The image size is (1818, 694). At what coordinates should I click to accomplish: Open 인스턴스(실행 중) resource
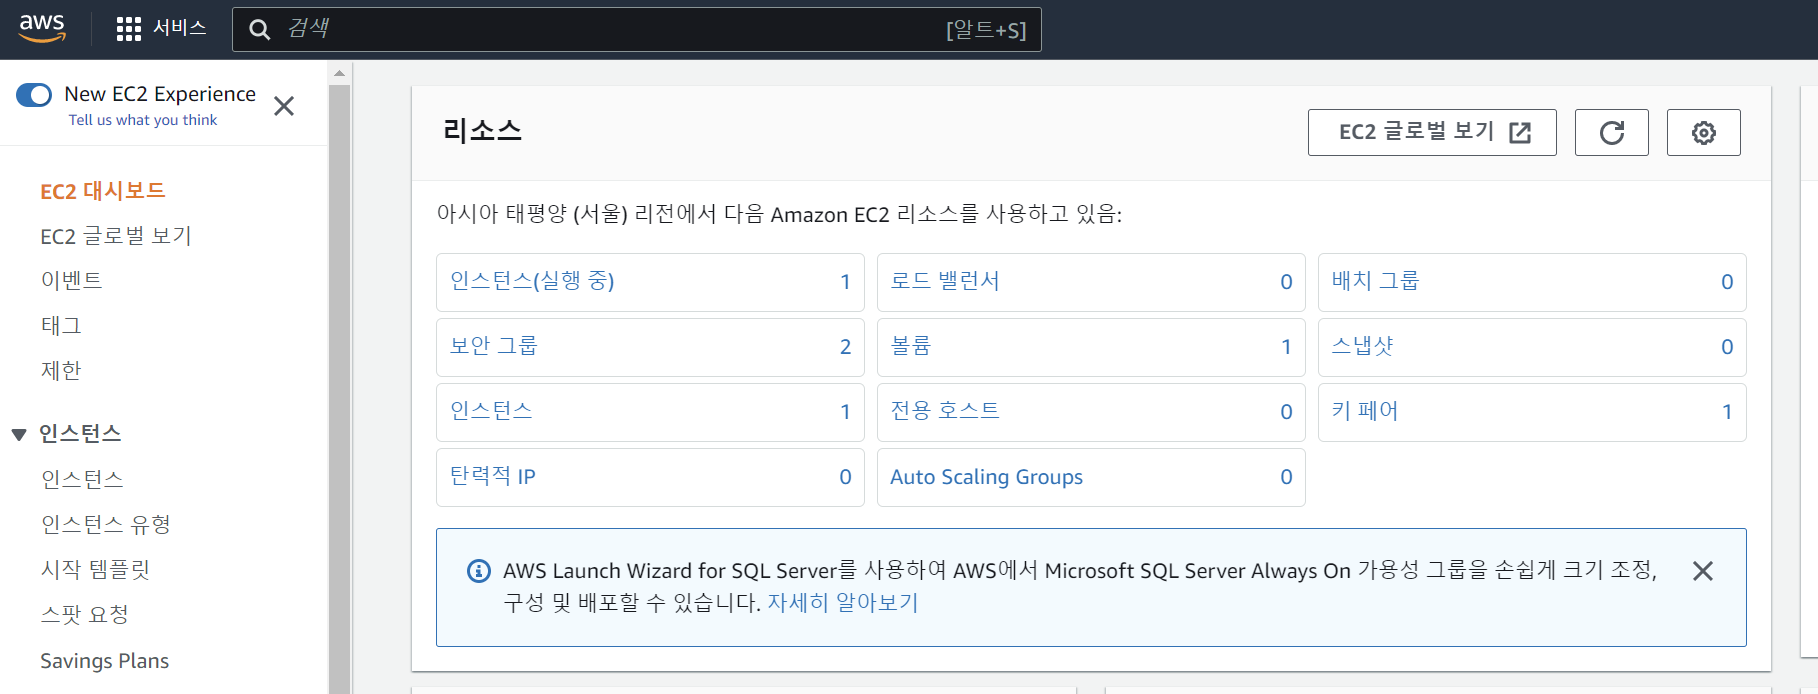pyautogui.click(x=532, y=281)
